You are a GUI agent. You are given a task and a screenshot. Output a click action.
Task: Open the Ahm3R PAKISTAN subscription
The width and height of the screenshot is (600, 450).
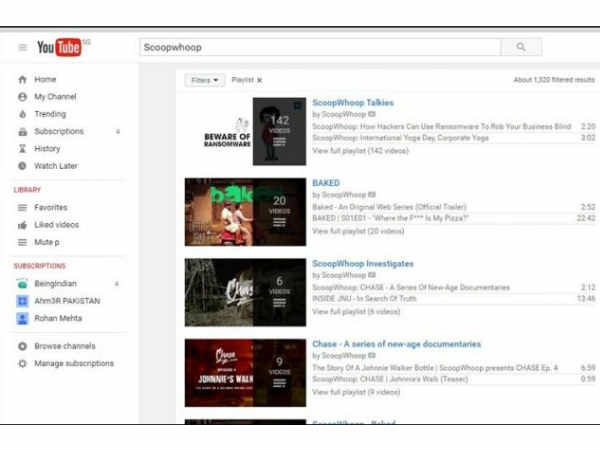tap(67, 301)
